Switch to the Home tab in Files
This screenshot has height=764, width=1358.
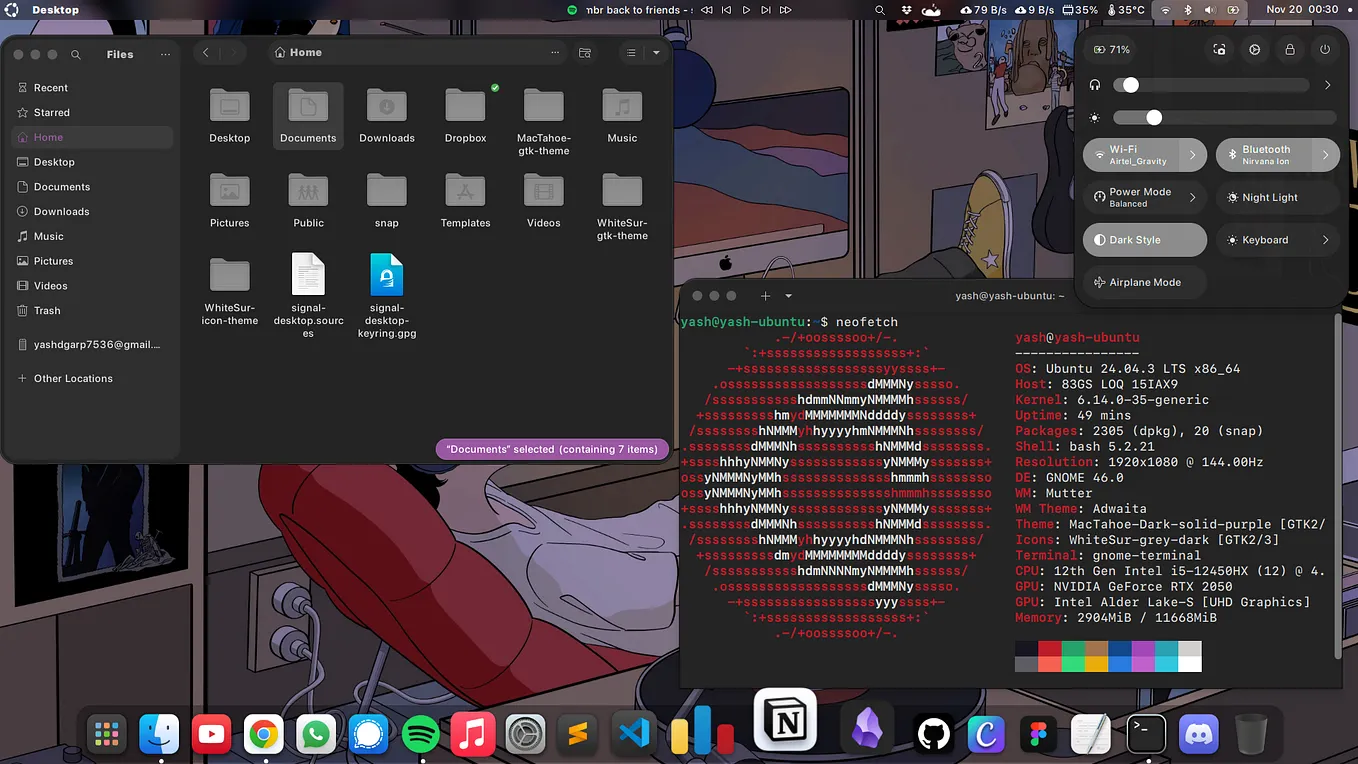[300, 51]
